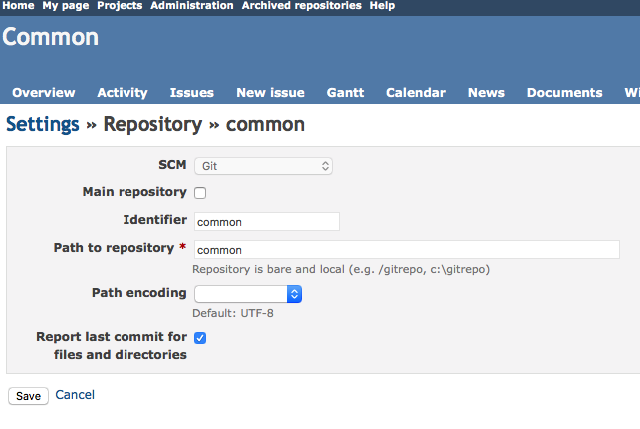Viewport: 640px width, 429px height.
Task: Uncheck Report last commit for files checkbox
Action: (200, 338)
